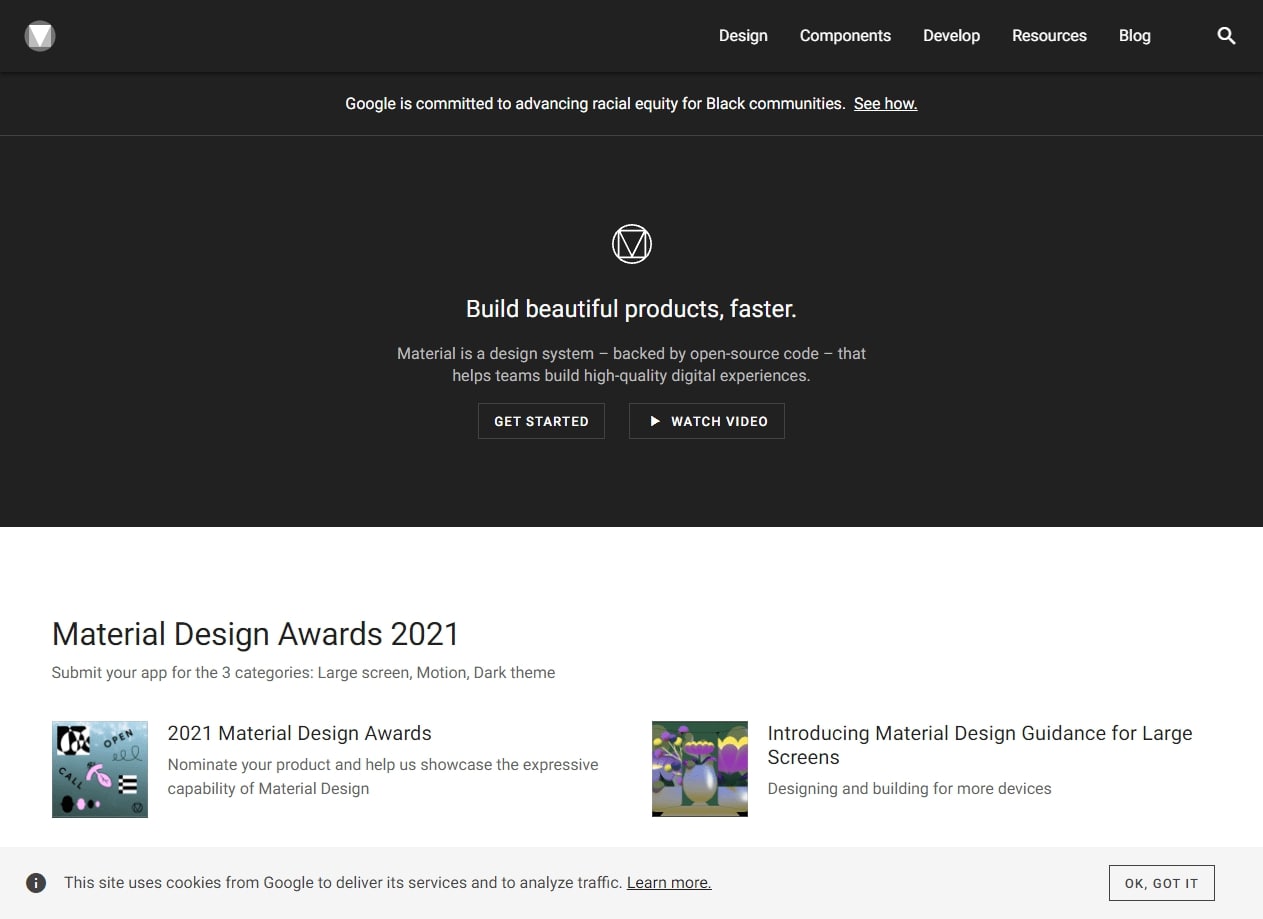Image resolution: width=1263 pixels, height=919 pixels.
Task: Open the Resources menu
Action: [1049, 36]
